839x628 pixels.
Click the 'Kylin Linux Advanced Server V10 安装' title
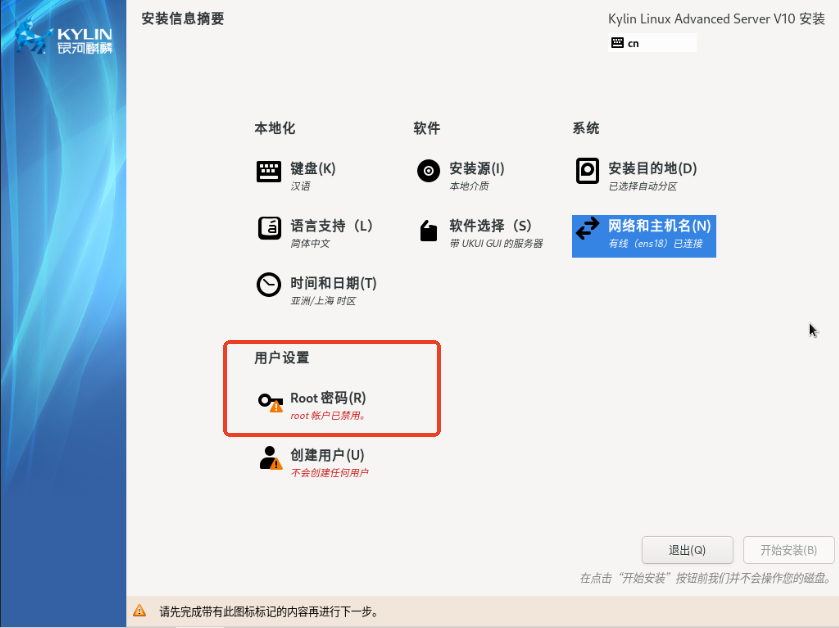716,19
